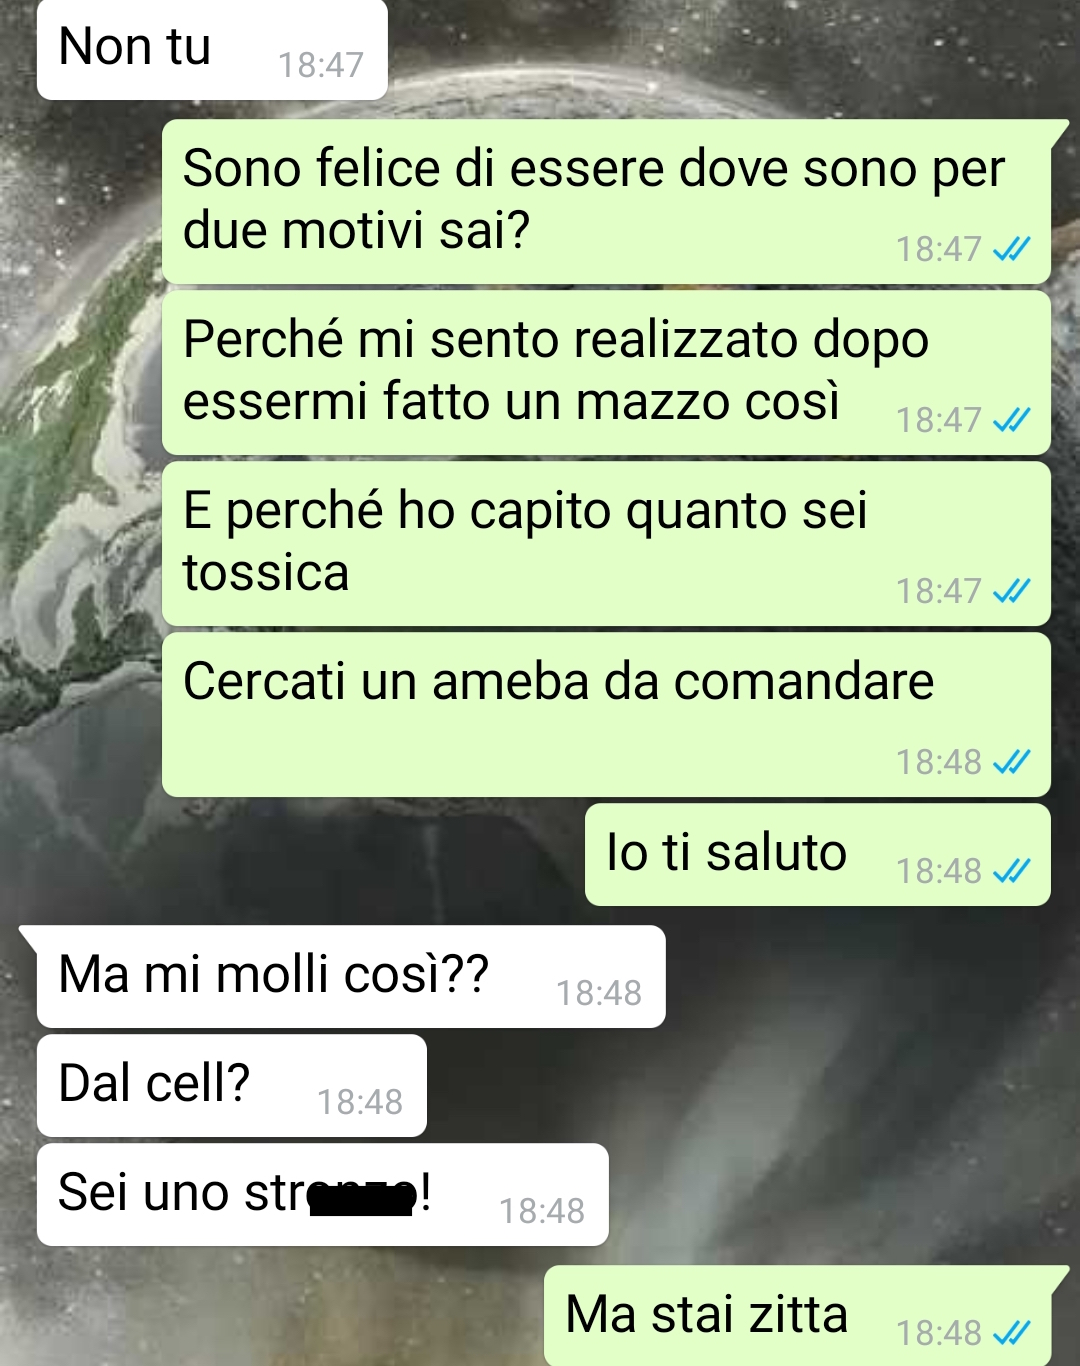Image resolution: width=1080 pixels, height=1366 pixels.
Task: Tap the 'Sei uno str...' censored message
Action: point(323,1195)
